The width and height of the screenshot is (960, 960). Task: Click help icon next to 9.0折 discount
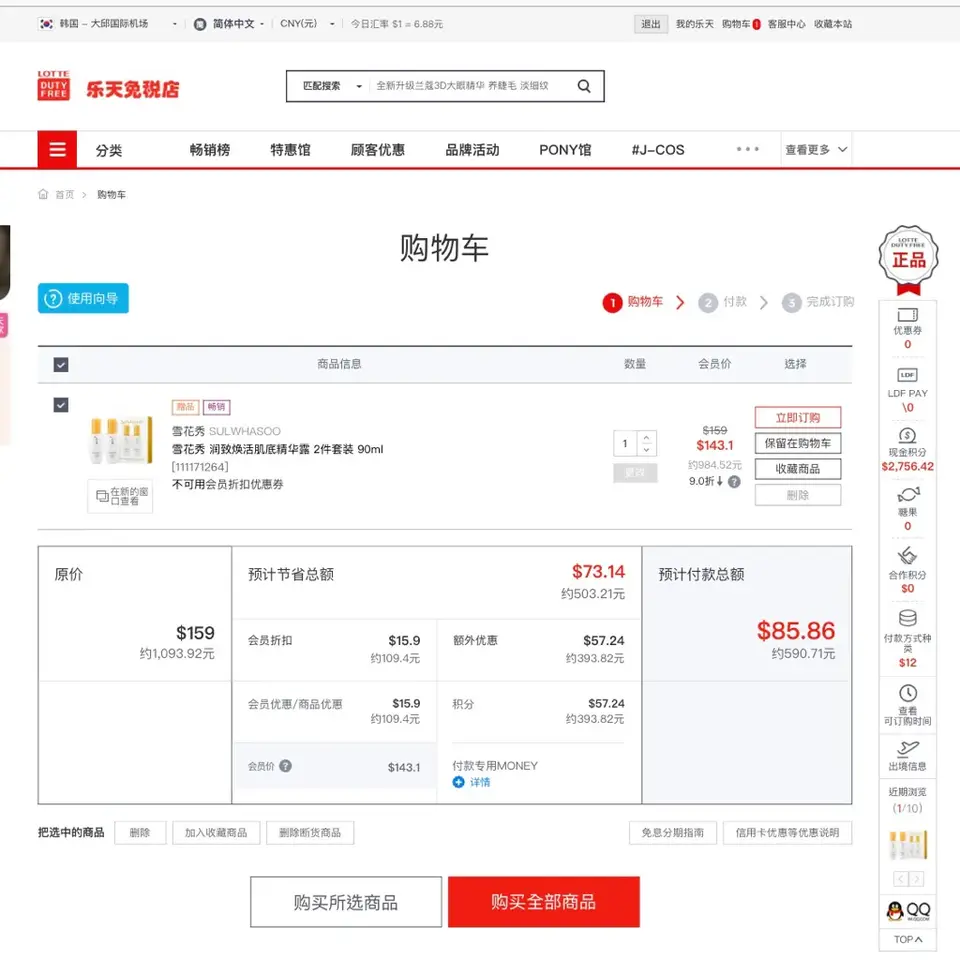click(735, 482)
